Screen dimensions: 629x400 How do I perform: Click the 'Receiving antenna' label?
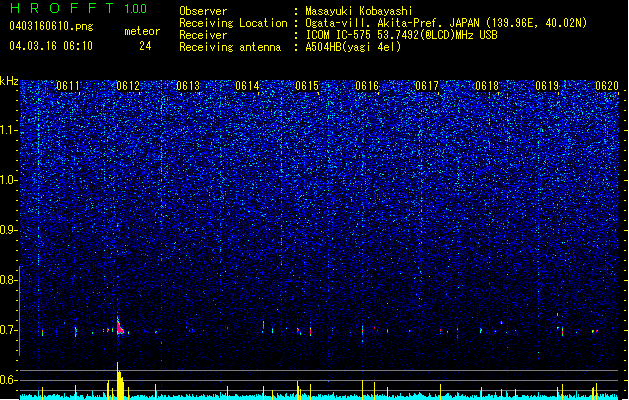point(230,47)
